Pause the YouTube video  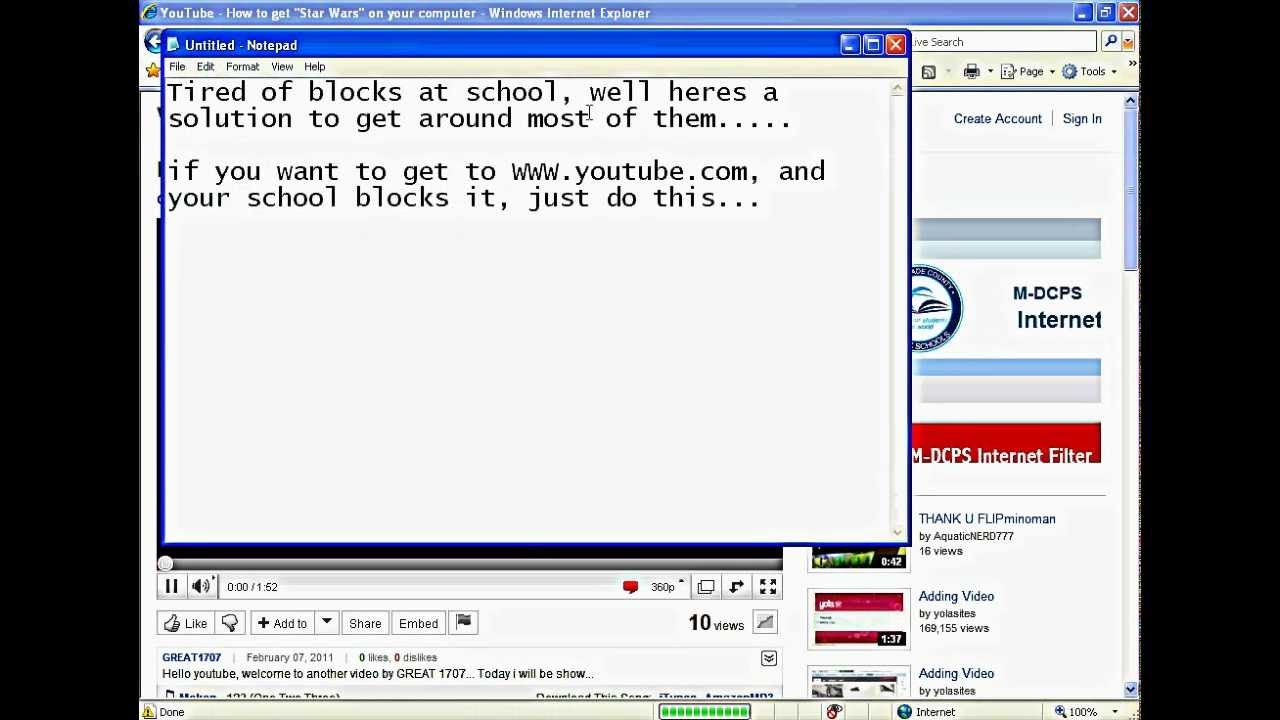[171, 587]
